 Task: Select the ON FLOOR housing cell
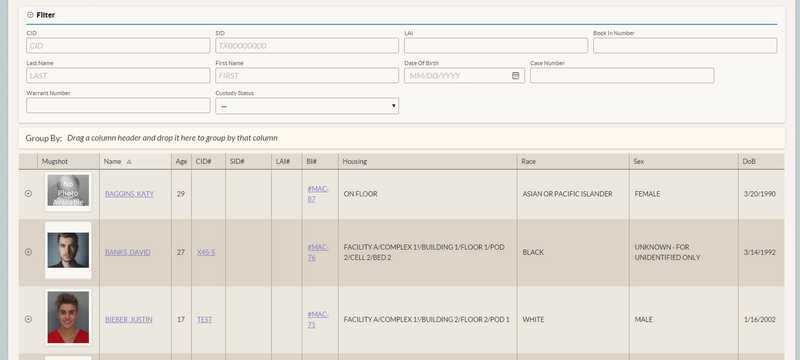(x=427, y=194)
